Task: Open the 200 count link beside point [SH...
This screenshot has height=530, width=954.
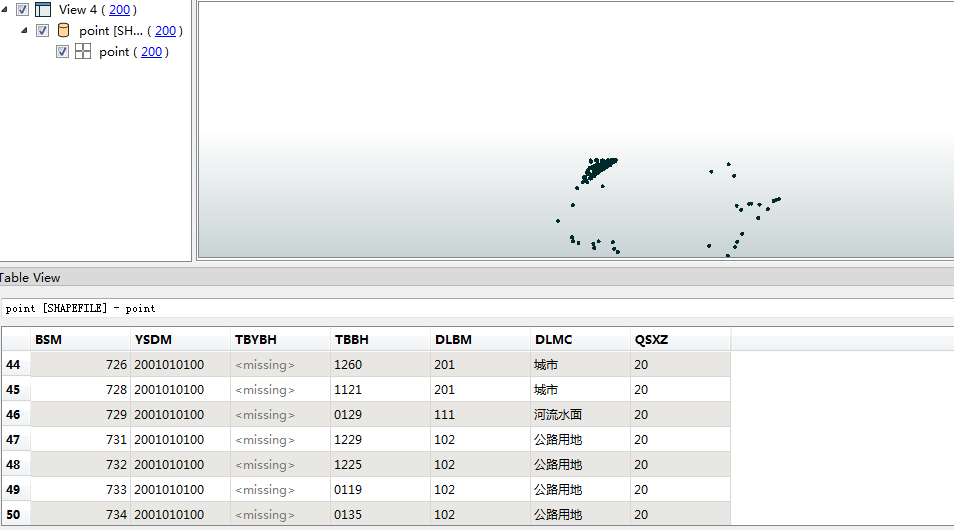Action: click(x=165, y=30)
